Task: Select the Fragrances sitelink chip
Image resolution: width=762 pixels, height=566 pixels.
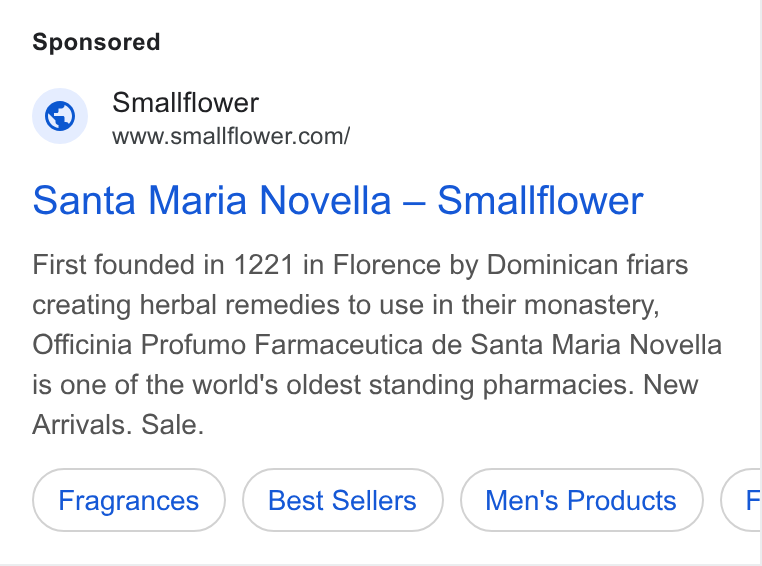Action: [129, 500]
